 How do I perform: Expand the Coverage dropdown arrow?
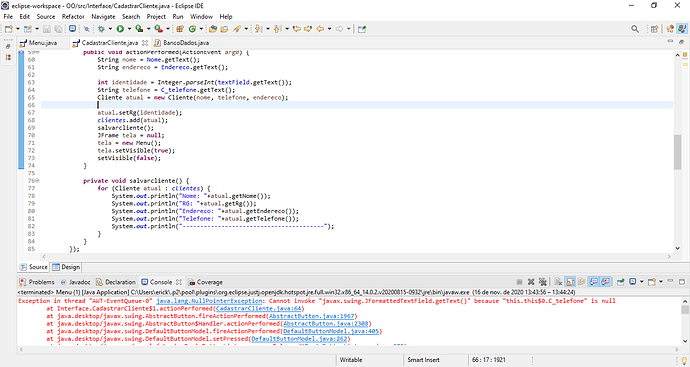coord(148,29)
